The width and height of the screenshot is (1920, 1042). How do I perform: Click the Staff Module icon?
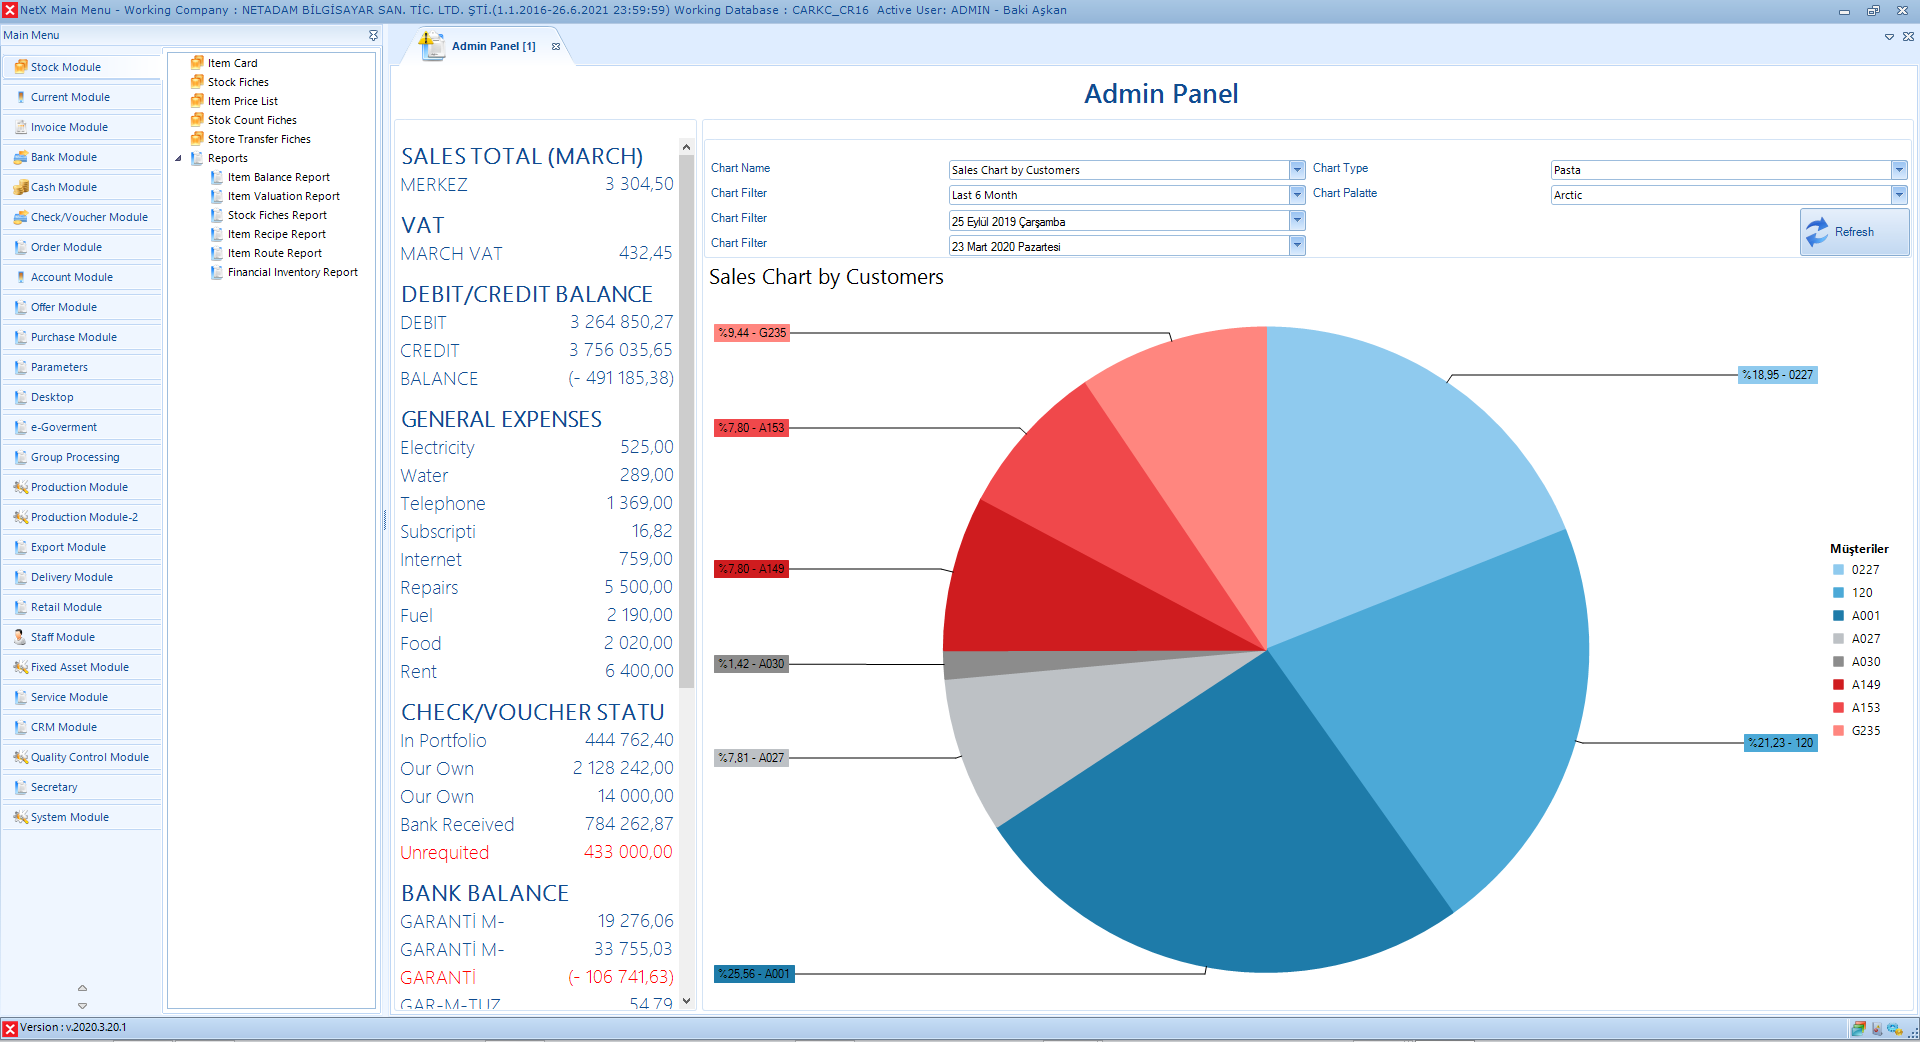(20, 637)
